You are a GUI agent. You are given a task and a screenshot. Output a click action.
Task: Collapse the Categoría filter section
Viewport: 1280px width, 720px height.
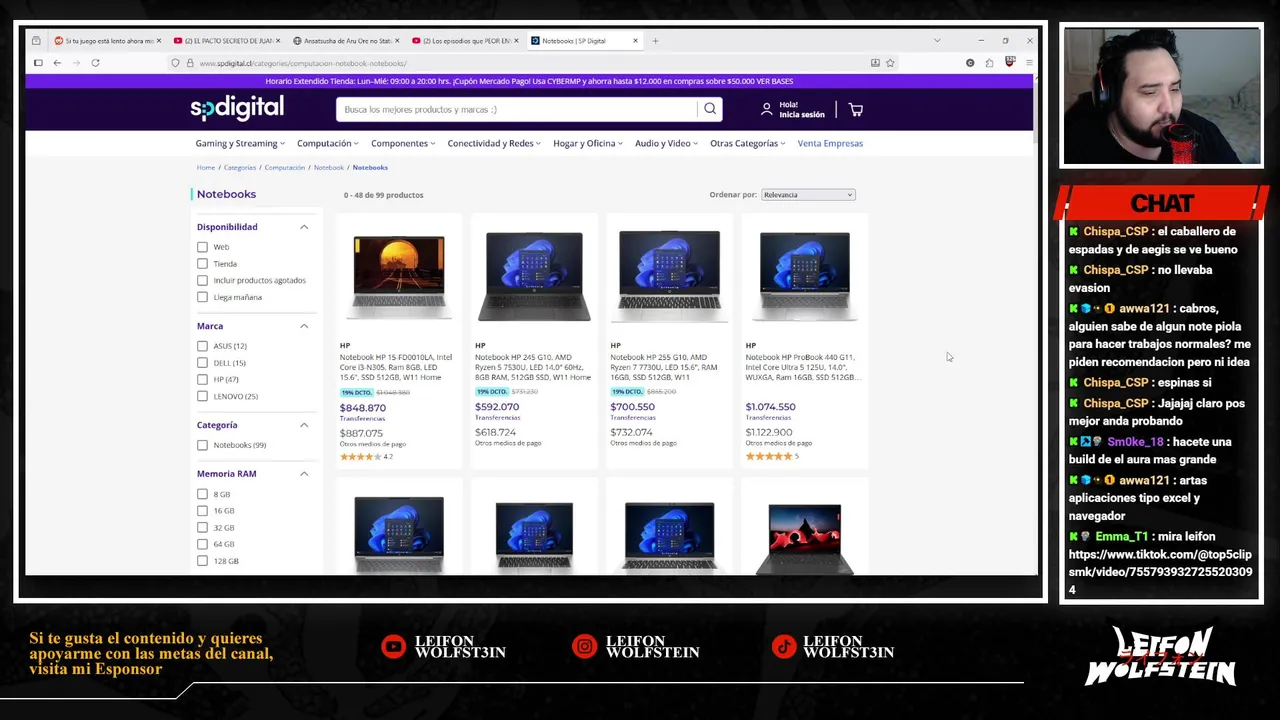304,425
